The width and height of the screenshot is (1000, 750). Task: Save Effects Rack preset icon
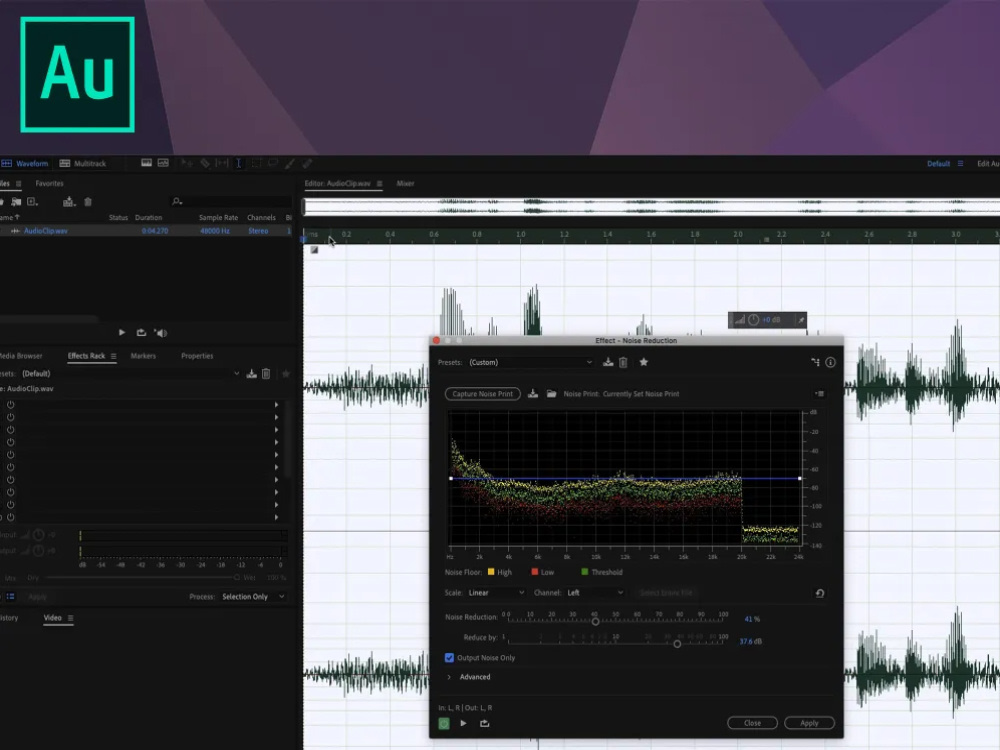tap(251, 374)
